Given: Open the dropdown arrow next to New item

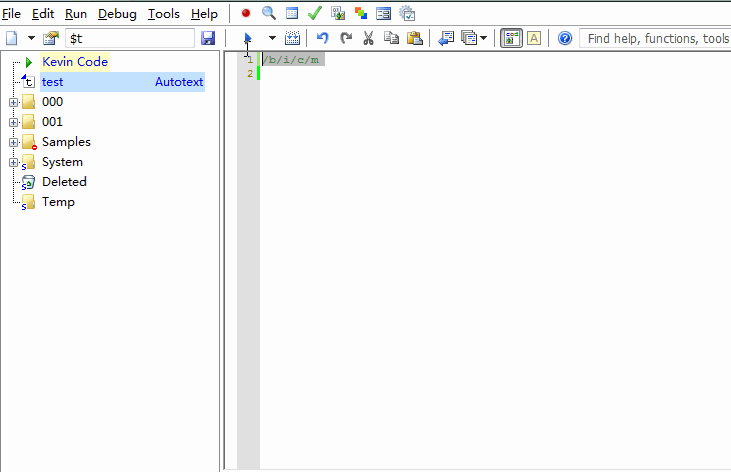Looking at the screenshot, I should tap(31, 38).
